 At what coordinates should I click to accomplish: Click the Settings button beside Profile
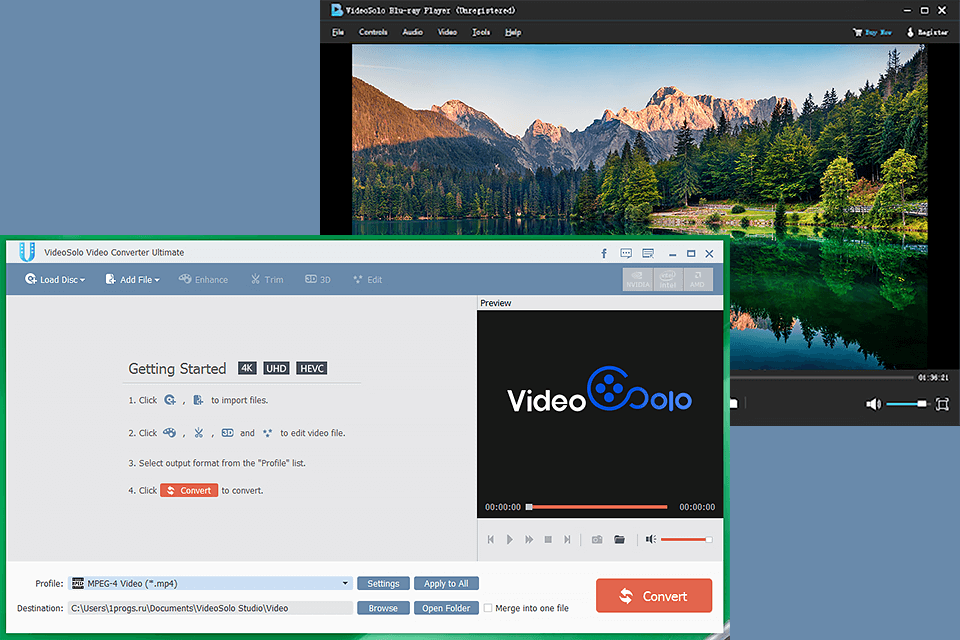coord(383,583)
